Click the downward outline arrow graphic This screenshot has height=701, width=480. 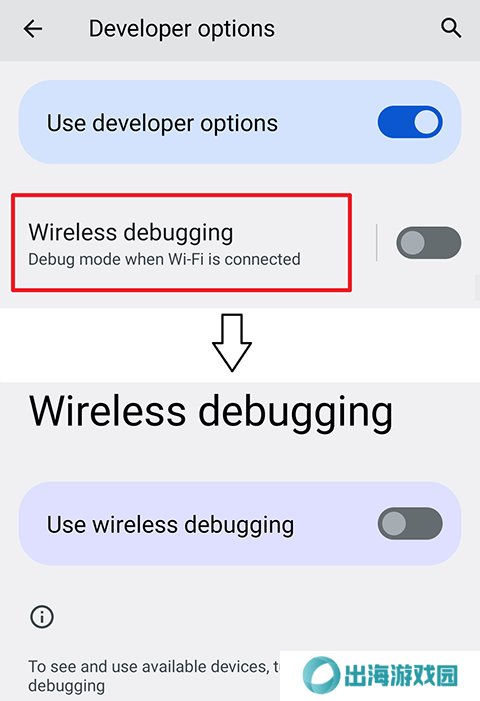[232, 342]
